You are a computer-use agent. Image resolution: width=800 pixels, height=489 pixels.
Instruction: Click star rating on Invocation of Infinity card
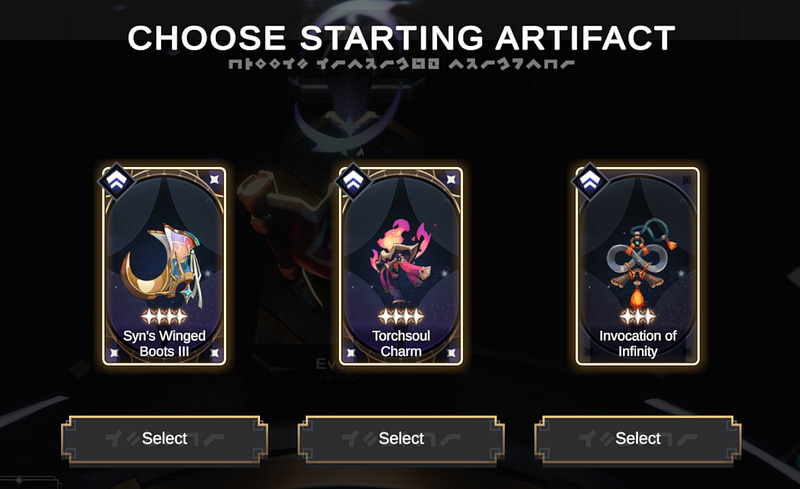click(x=638, y=316)
